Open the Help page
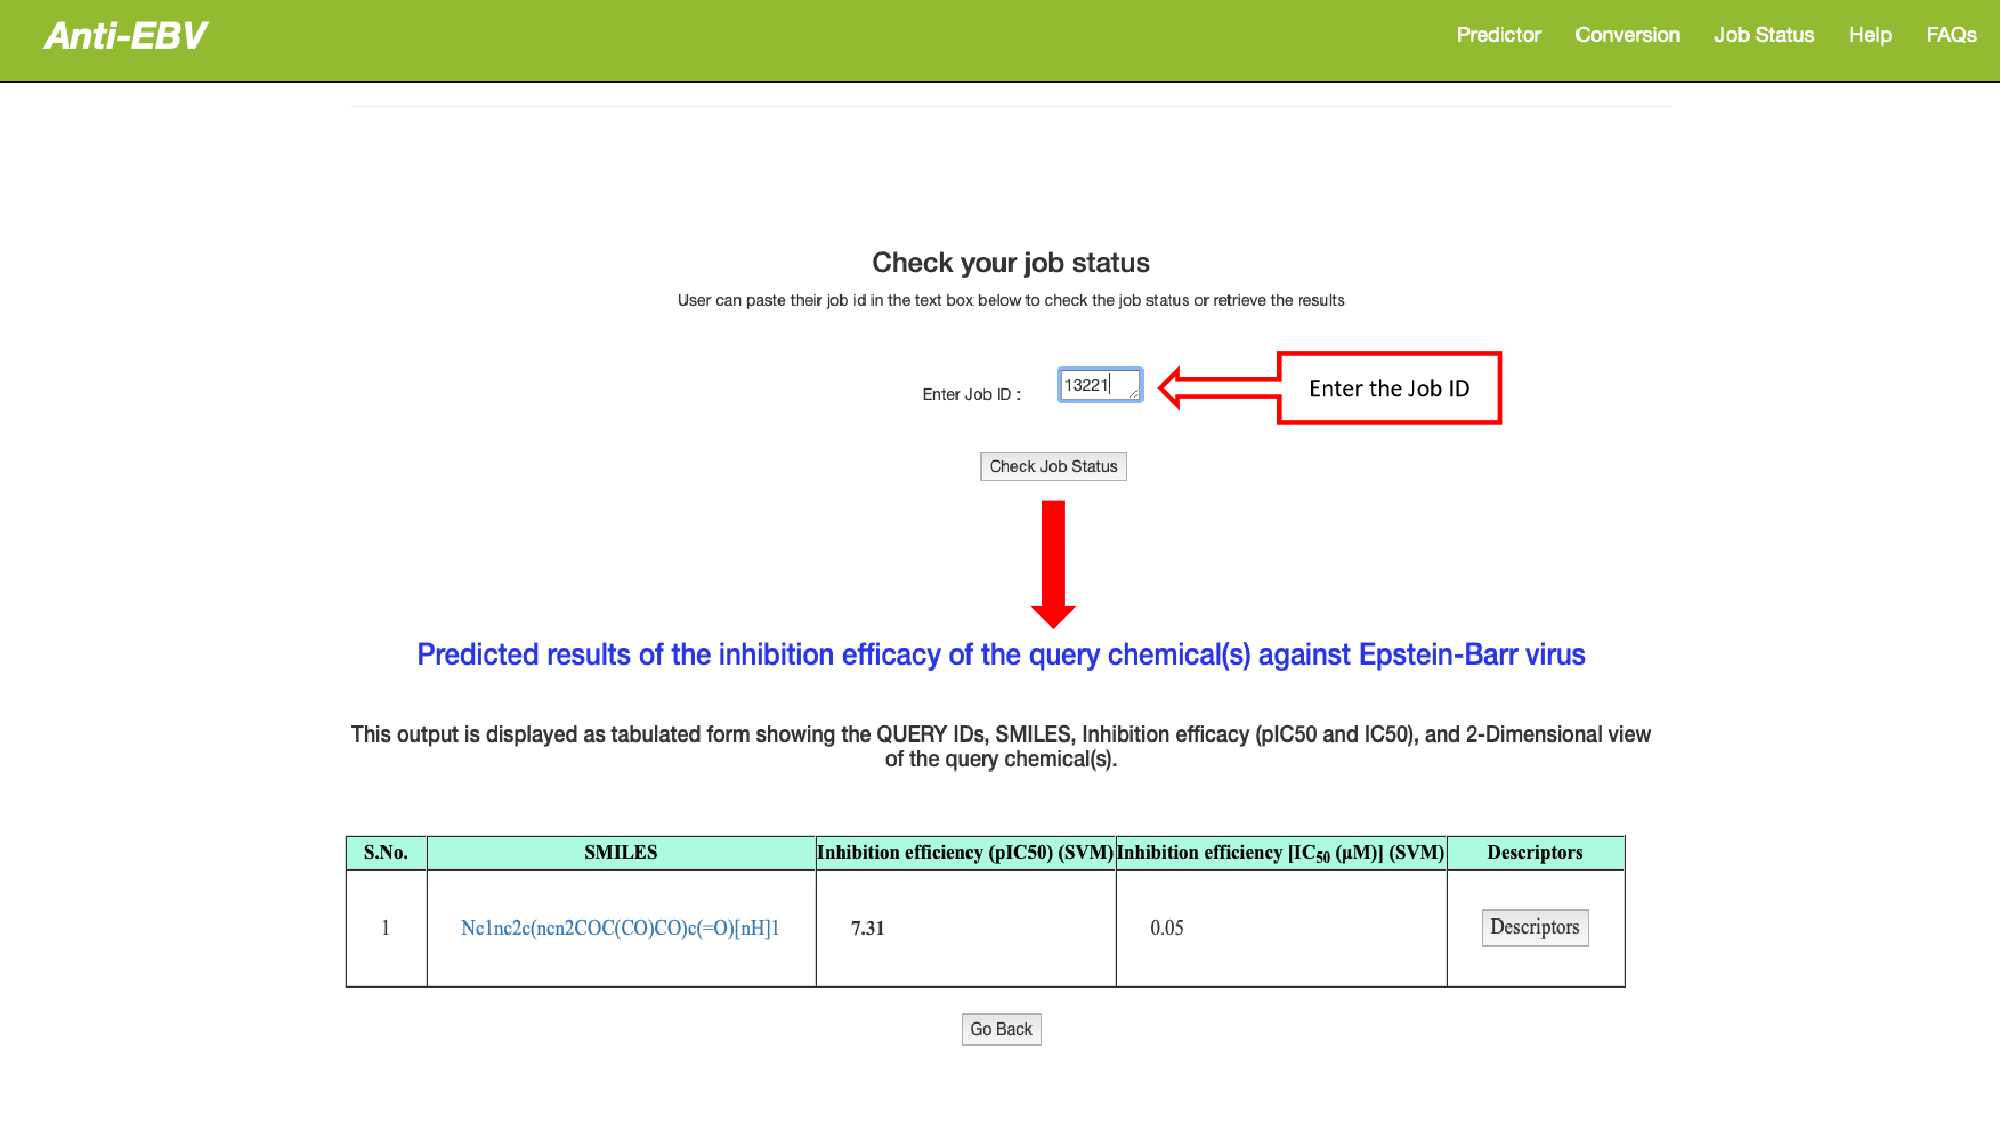Screen dimensions: 2001x1147 [x=1869, y=35]
